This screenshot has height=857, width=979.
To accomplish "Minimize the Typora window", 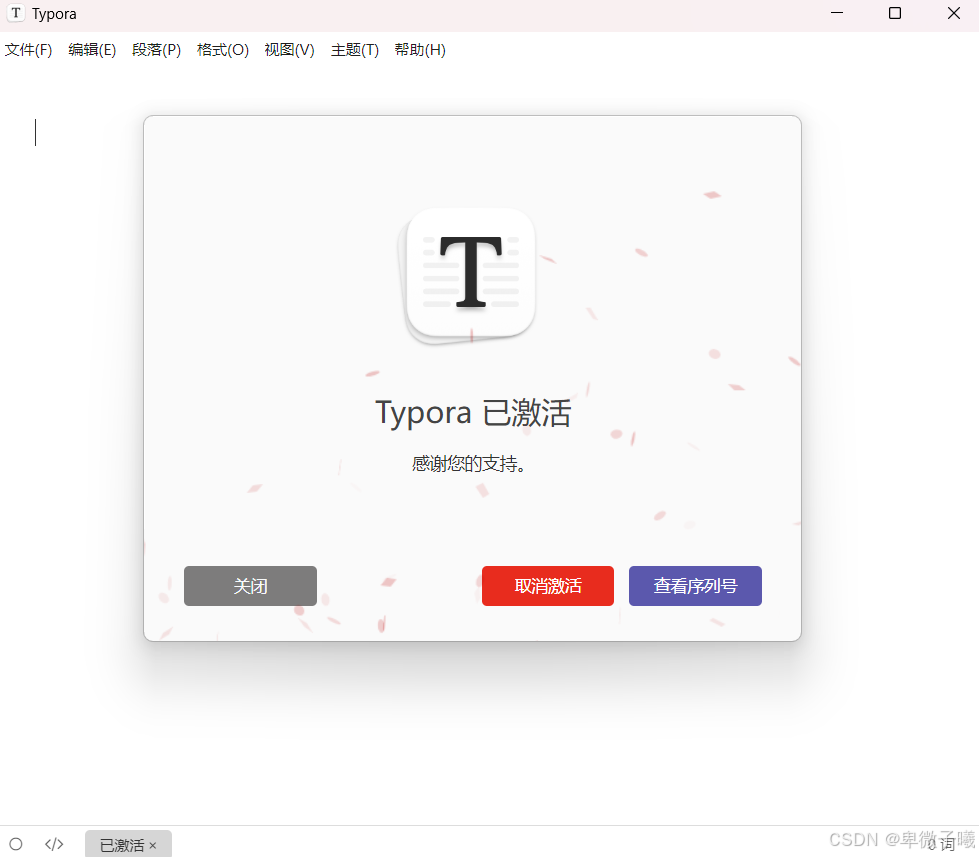I will (837, 13).
